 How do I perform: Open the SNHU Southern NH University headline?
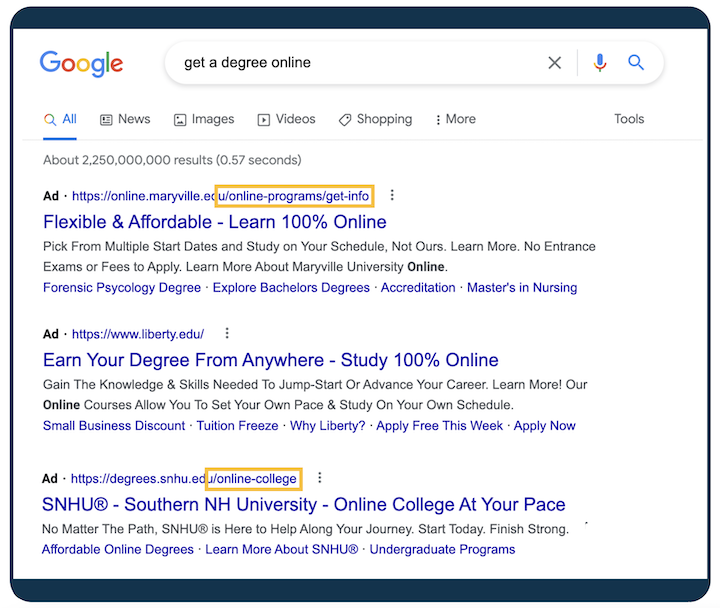(304, 504)
